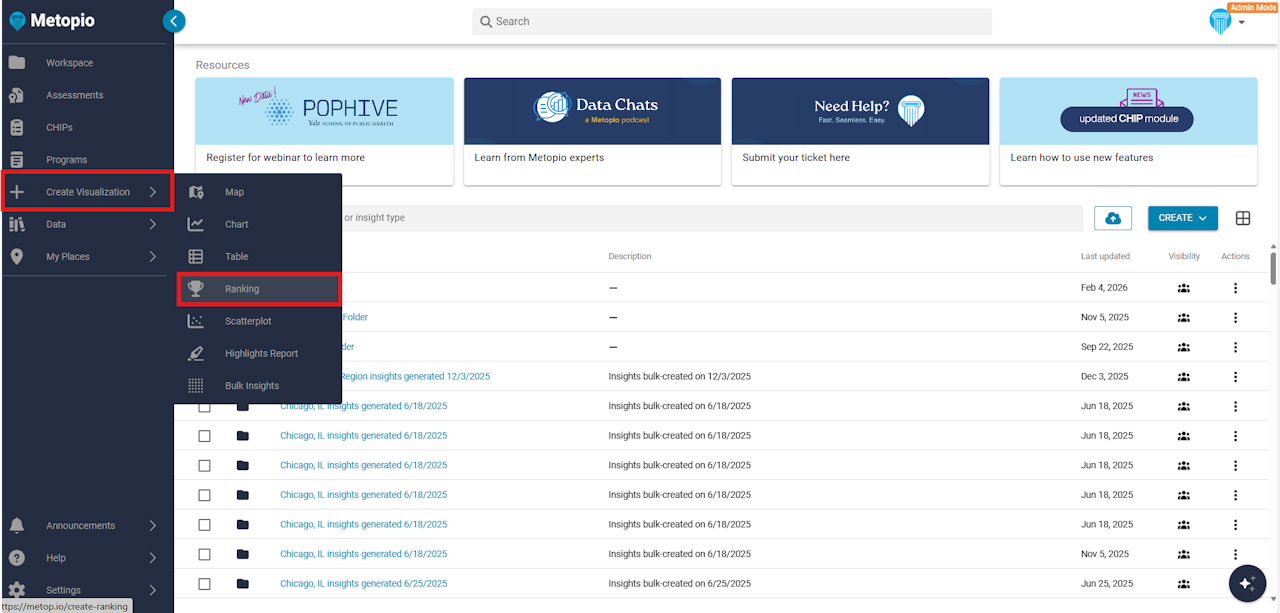This screenshot has width=1280, height=613.
Task: Click the Metopio account avatar icon
Action: [x=1220, y=22]
